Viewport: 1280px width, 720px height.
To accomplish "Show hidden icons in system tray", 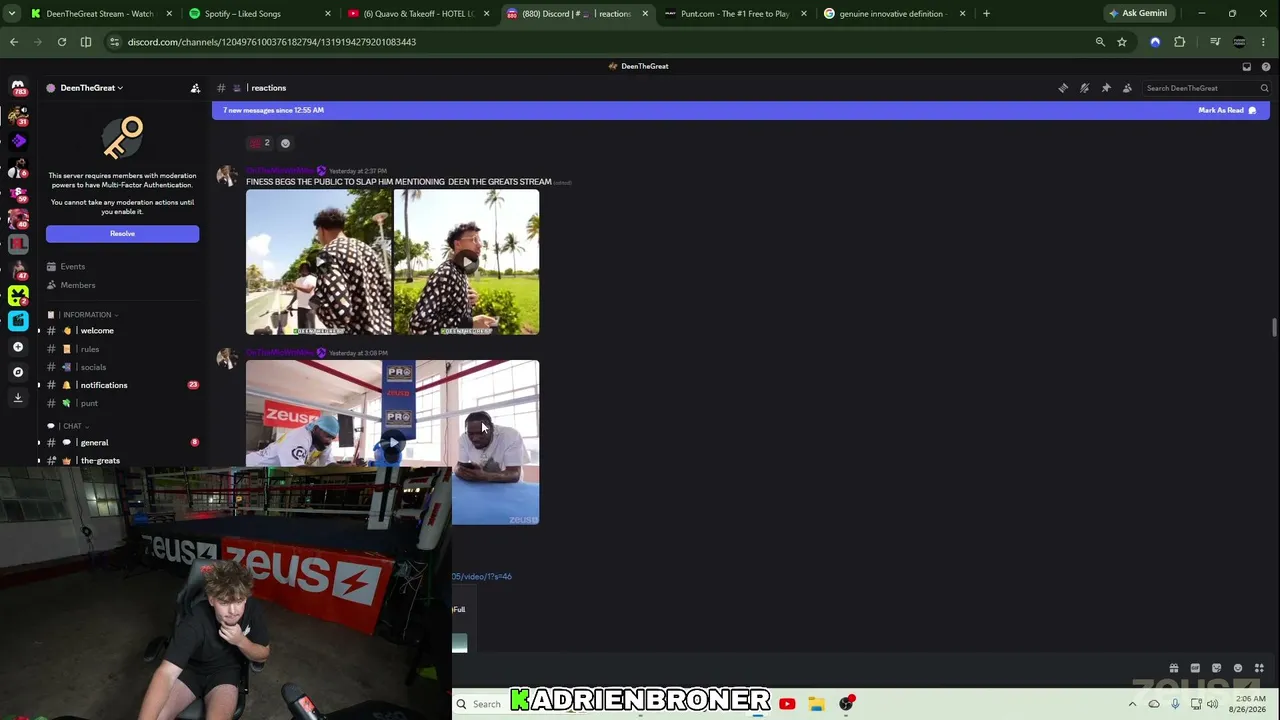I will click(1132, 704).
